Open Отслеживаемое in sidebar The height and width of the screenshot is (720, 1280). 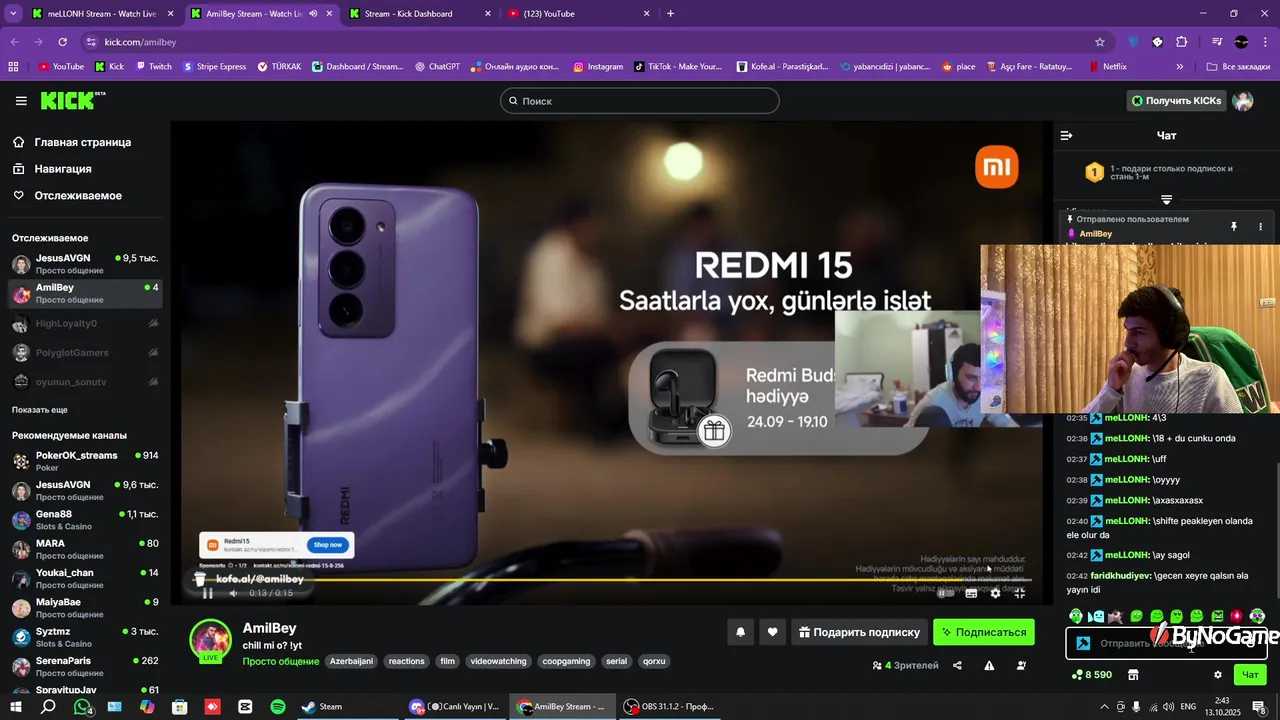point(68,196)
